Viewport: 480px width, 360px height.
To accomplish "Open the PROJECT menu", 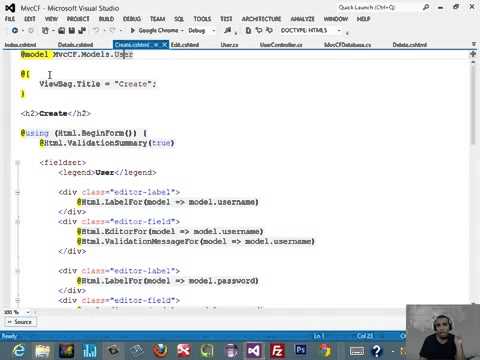I will click(x=78, y=19).
